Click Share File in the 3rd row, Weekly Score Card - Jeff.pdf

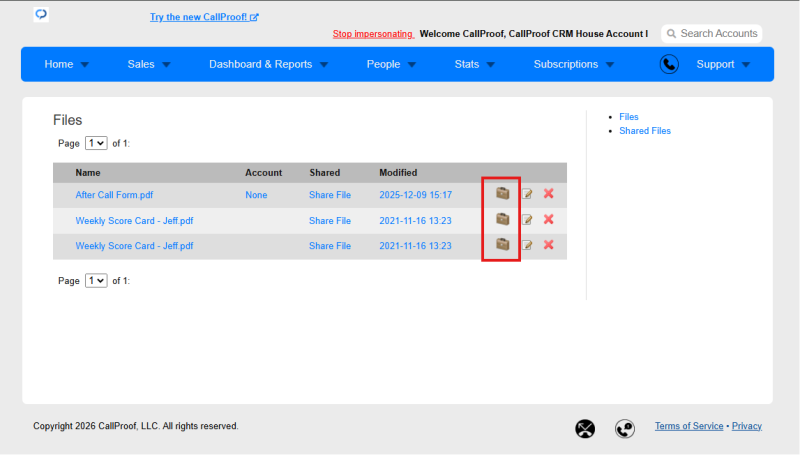coord(330,246)
